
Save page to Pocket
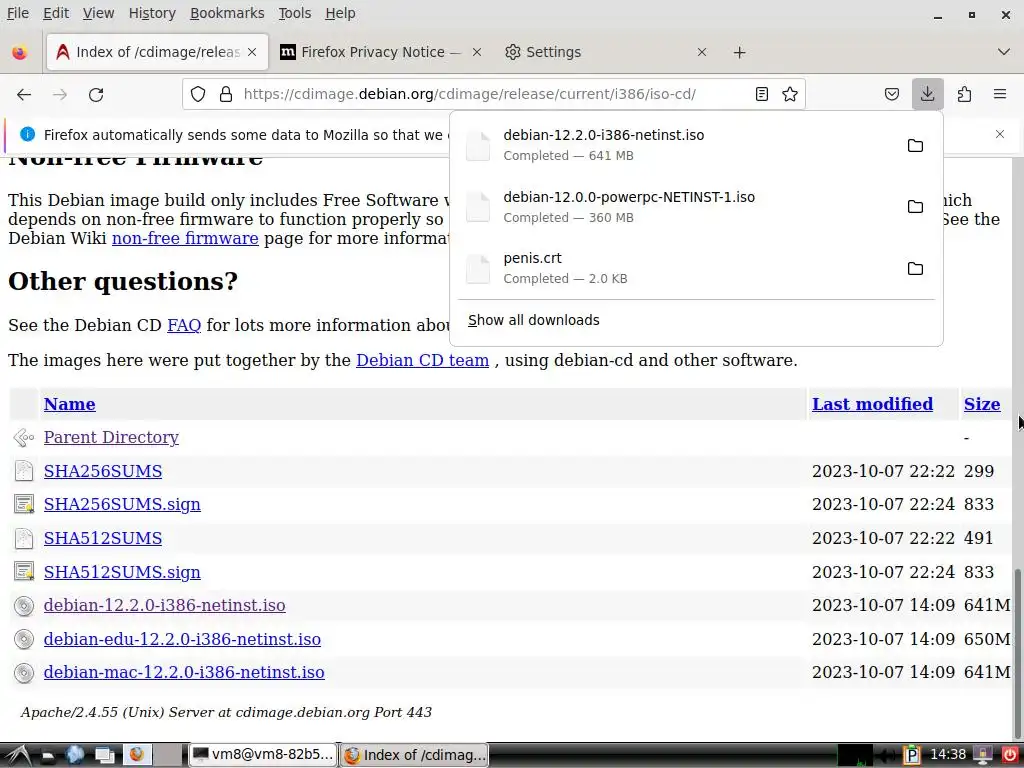891,94
